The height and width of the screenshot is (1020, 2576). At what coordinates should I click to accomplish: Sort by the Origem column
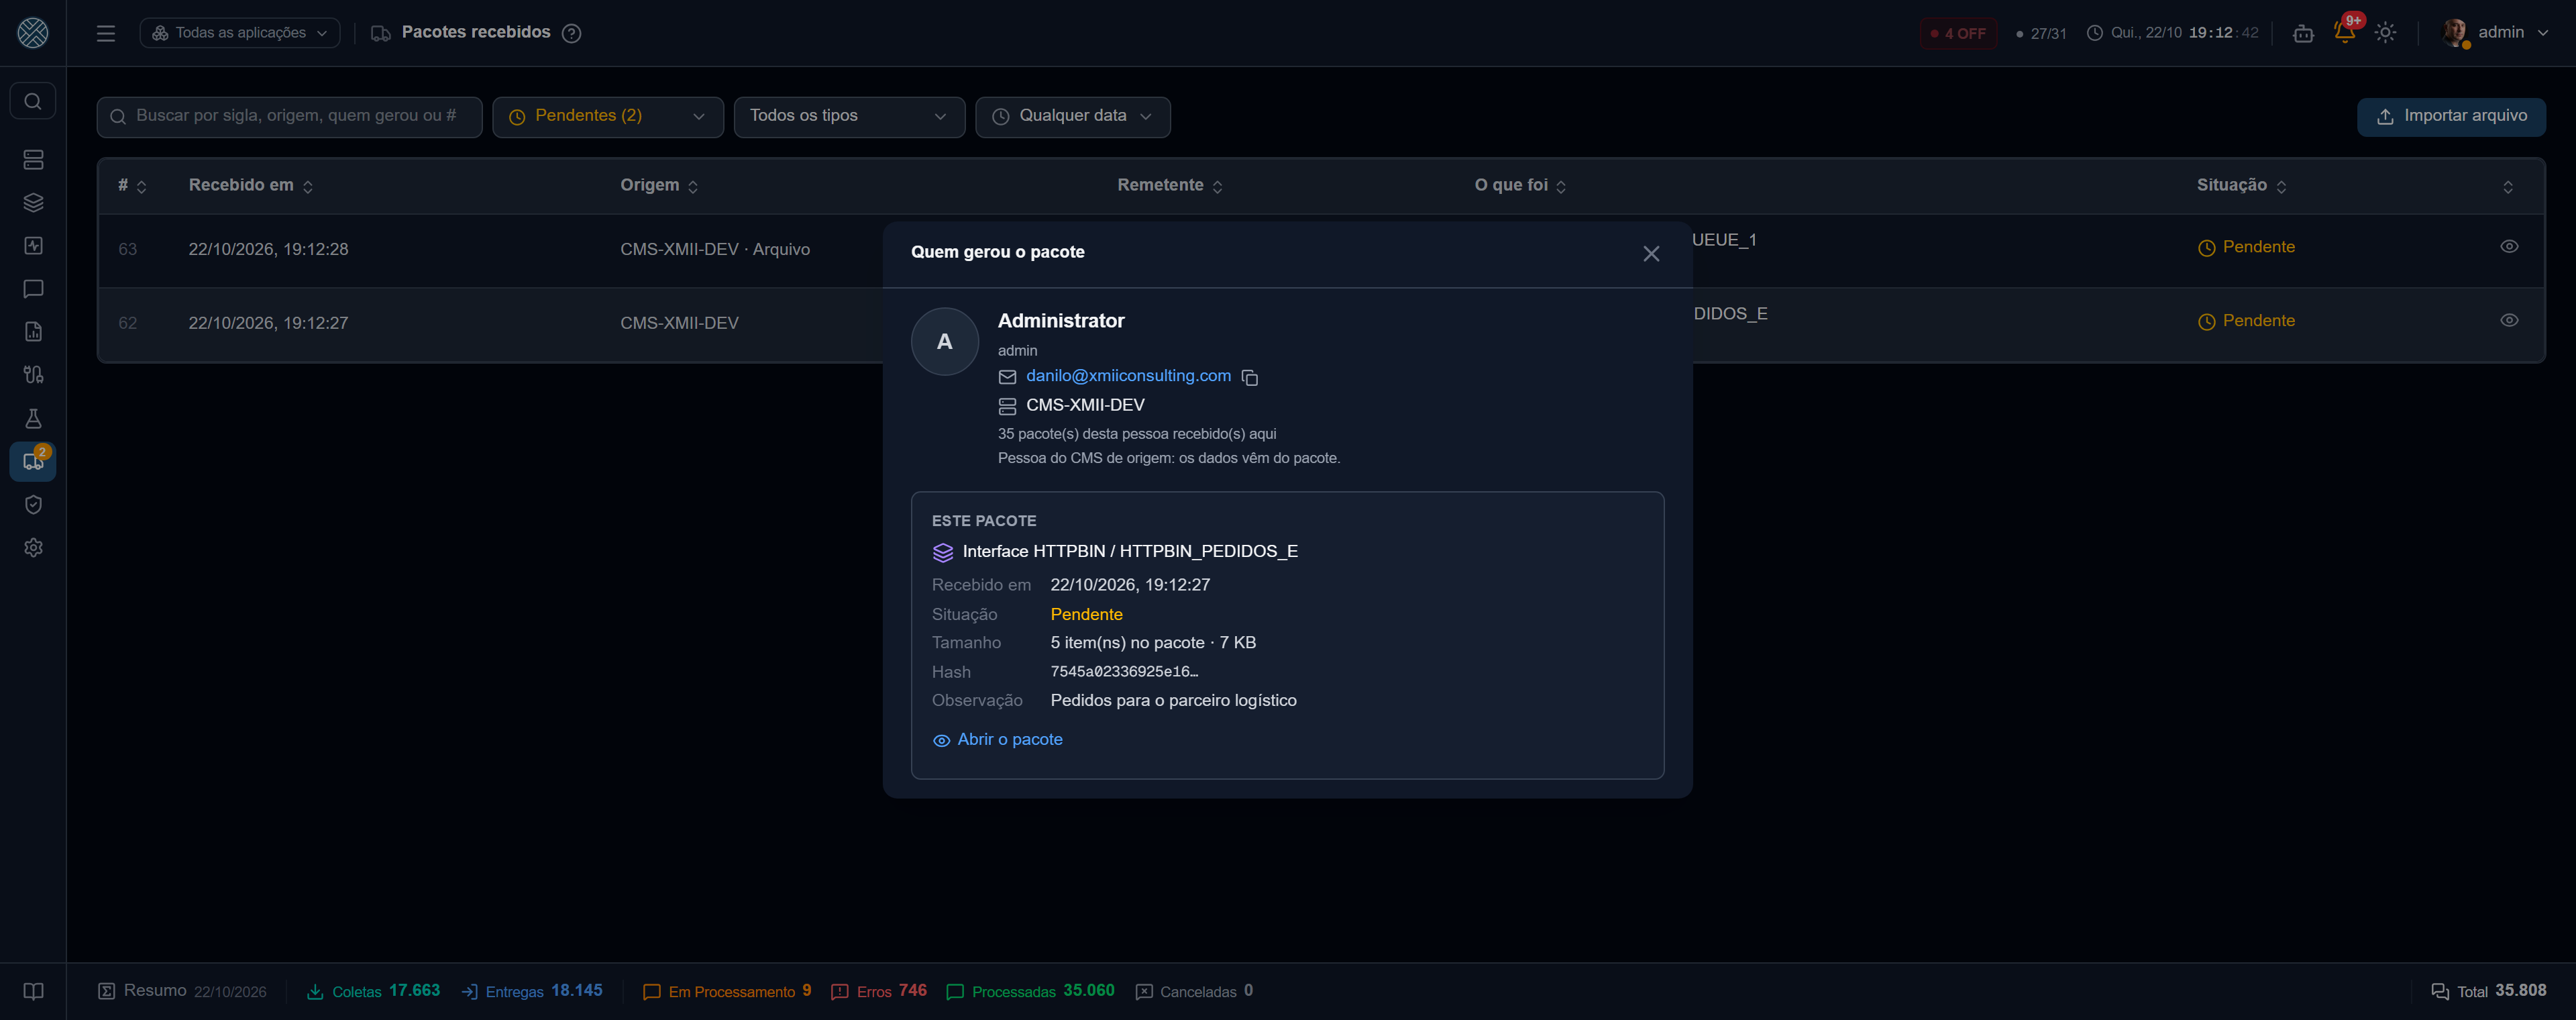(x=659, y=185)
